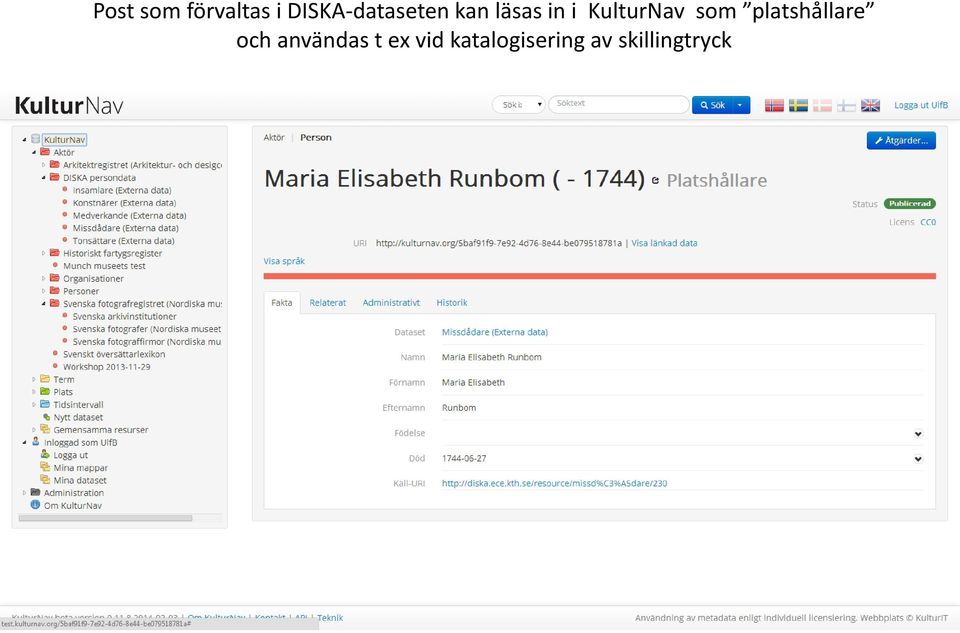This screenshot has height=633, width=960.
Task: Click the Sök search button
Action: [x=713, y=105]
